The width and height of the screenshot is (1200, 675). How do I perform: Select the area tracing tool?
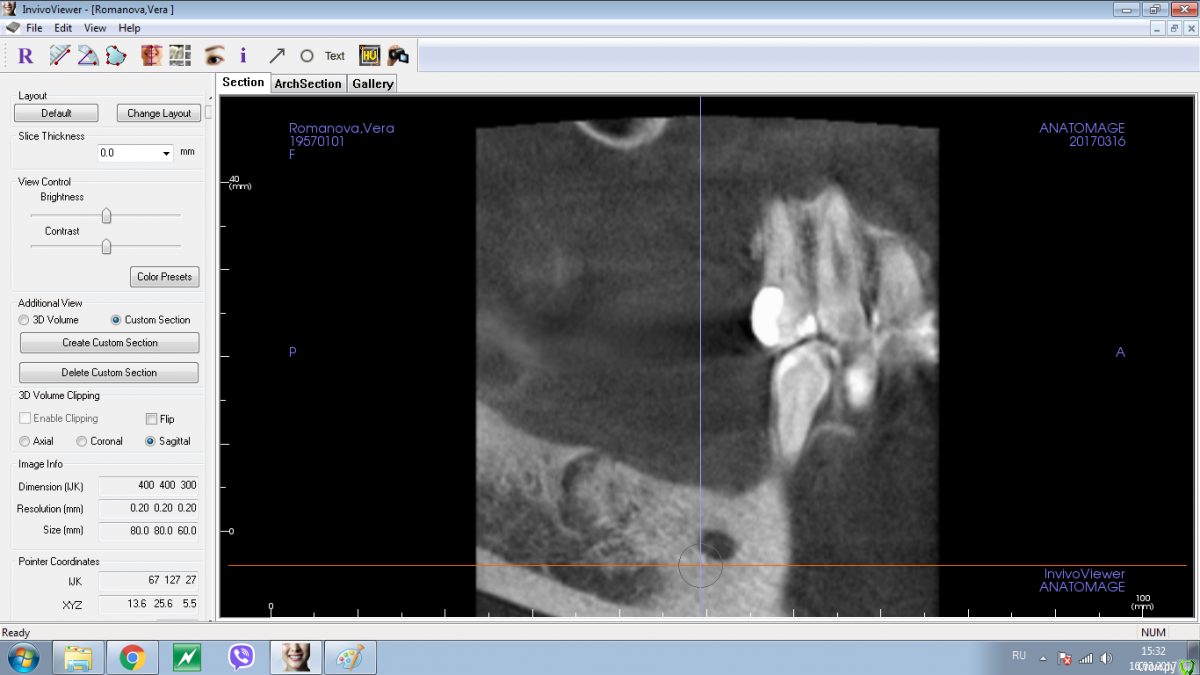114,55
